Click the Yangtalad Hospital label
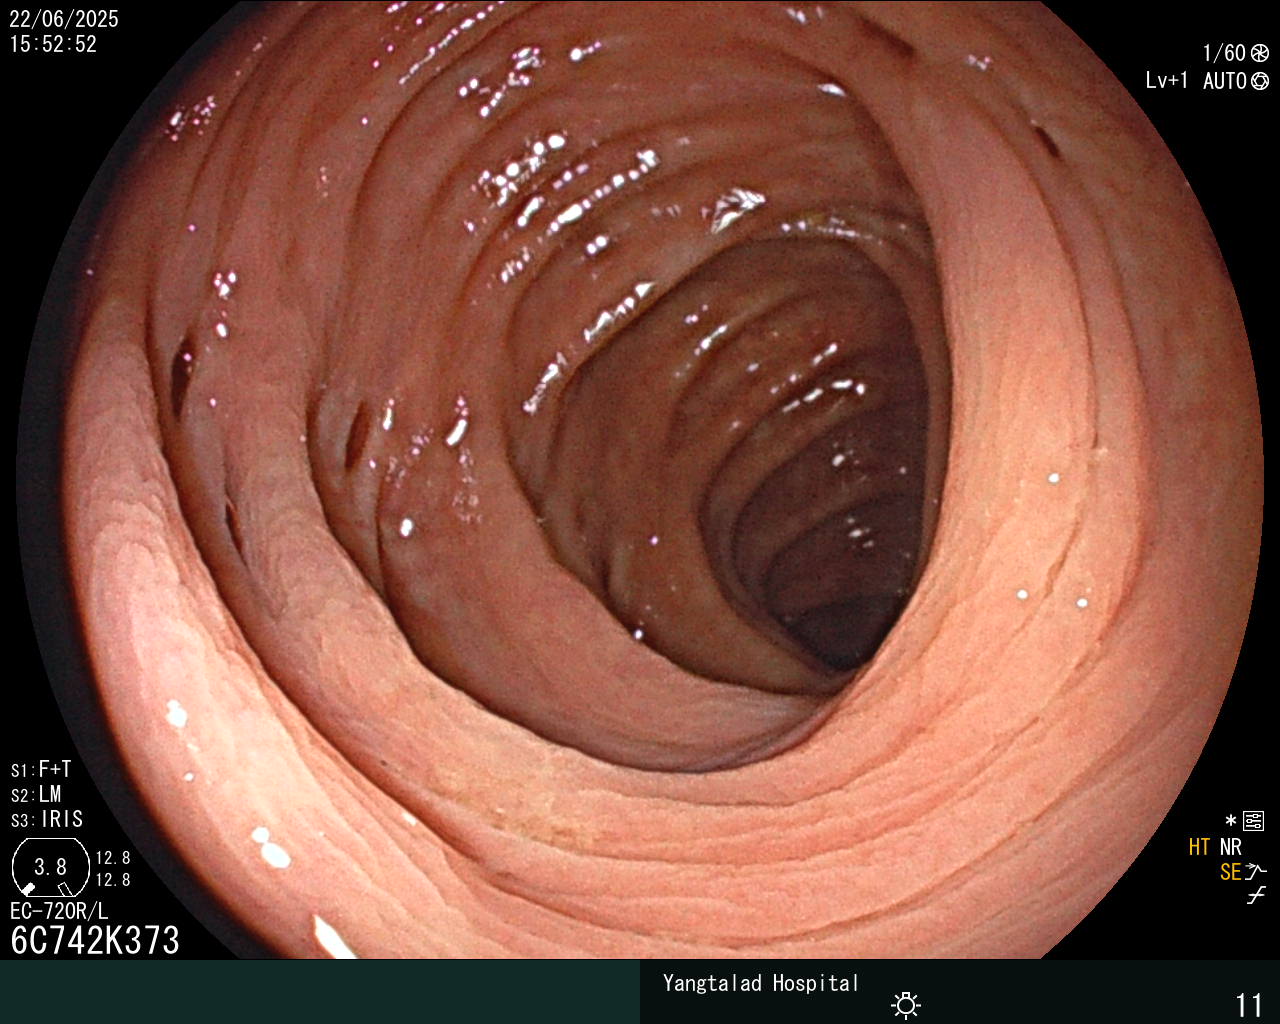The width and height of the screenshot is (1280, 1024). click(x=761, y=983)
